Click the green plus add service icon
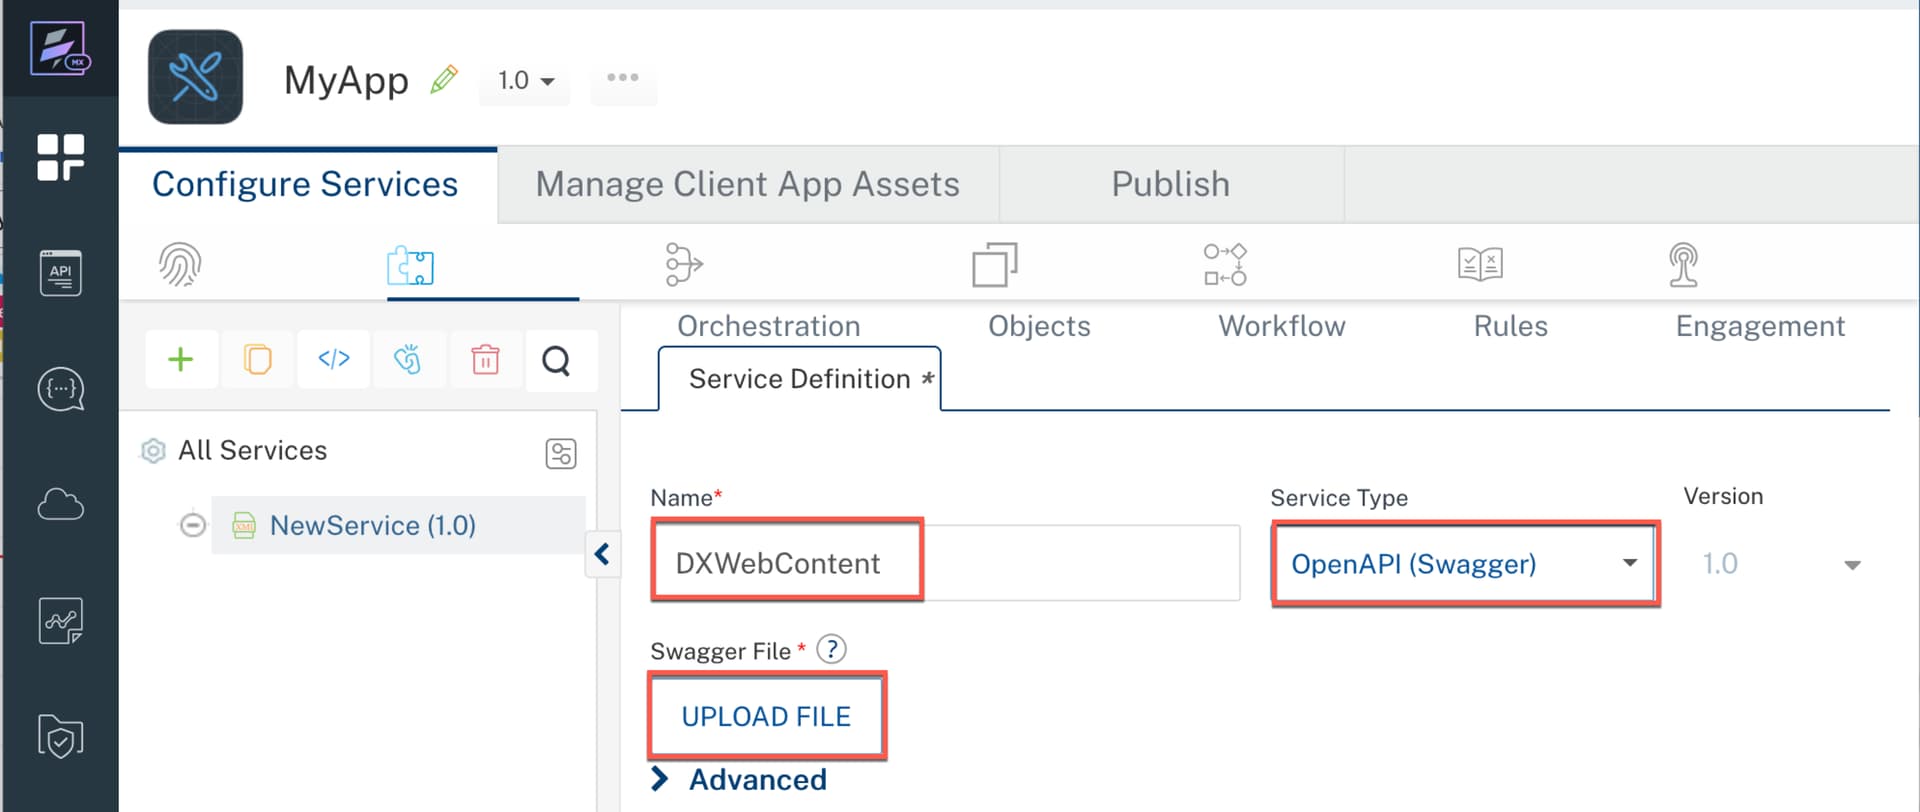The width and height of the screenshot is (1920, 812). (x=181, y=360)
